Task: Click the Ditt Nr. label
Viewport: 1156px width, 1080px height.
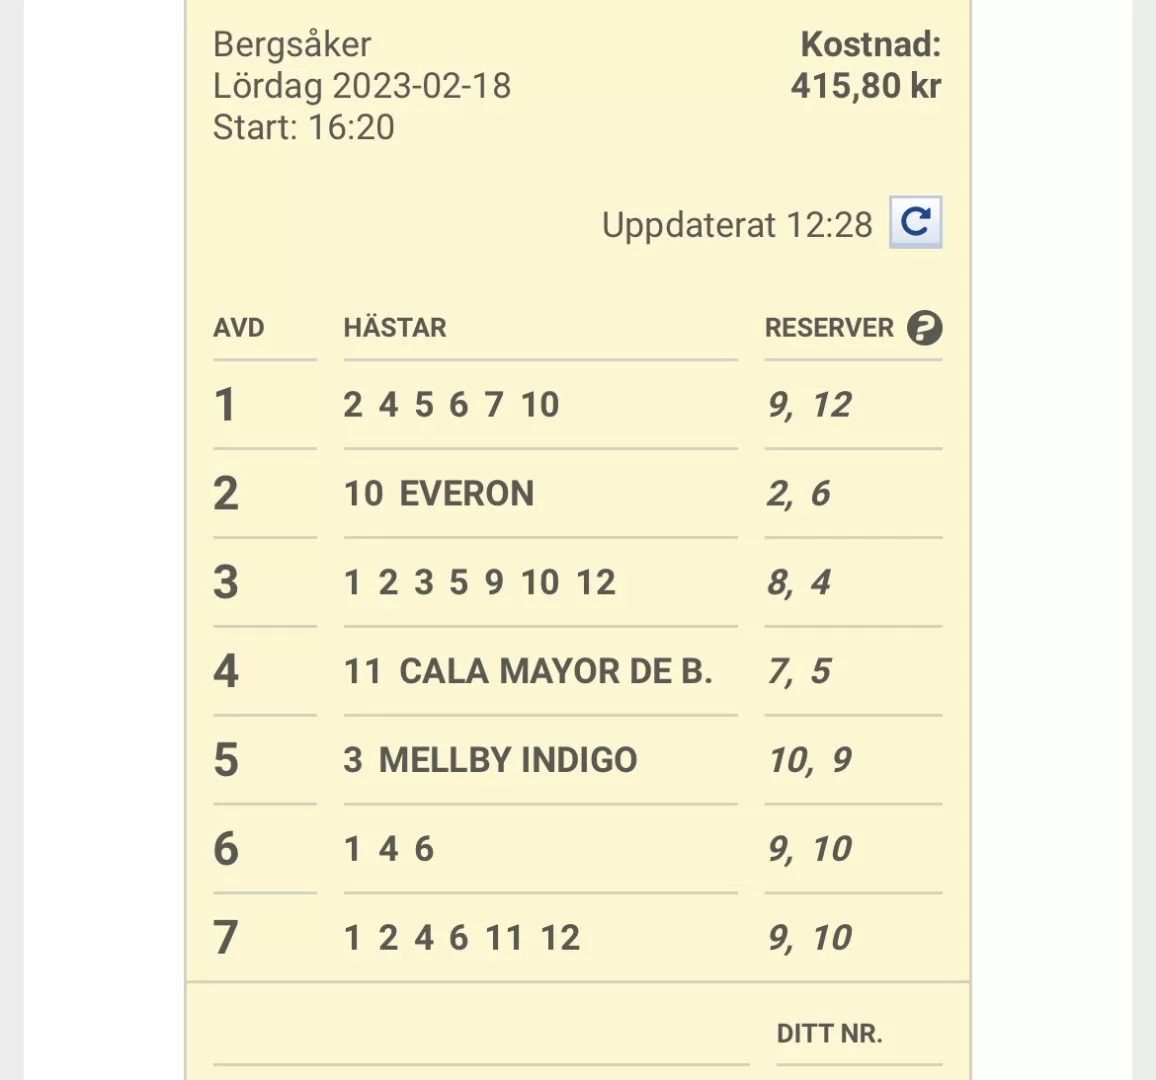Action: [829, 1034]
